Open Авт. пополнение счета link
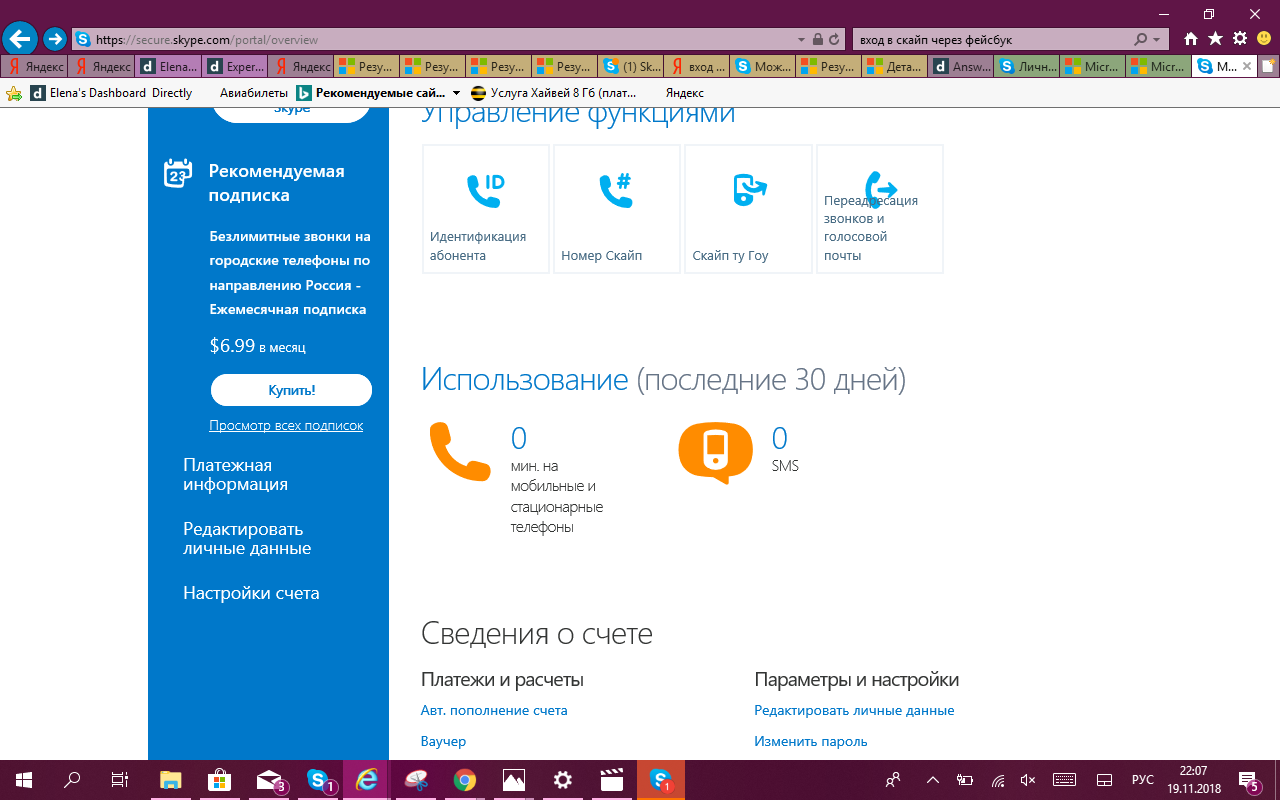 [x=494, y=711]
